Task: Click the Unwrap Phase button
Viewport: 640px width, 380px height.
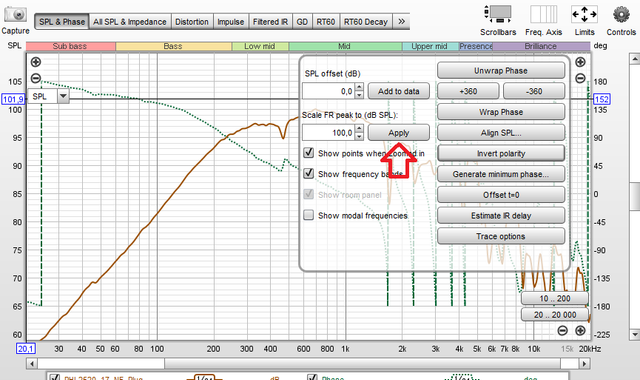Action: pos(501,71)
